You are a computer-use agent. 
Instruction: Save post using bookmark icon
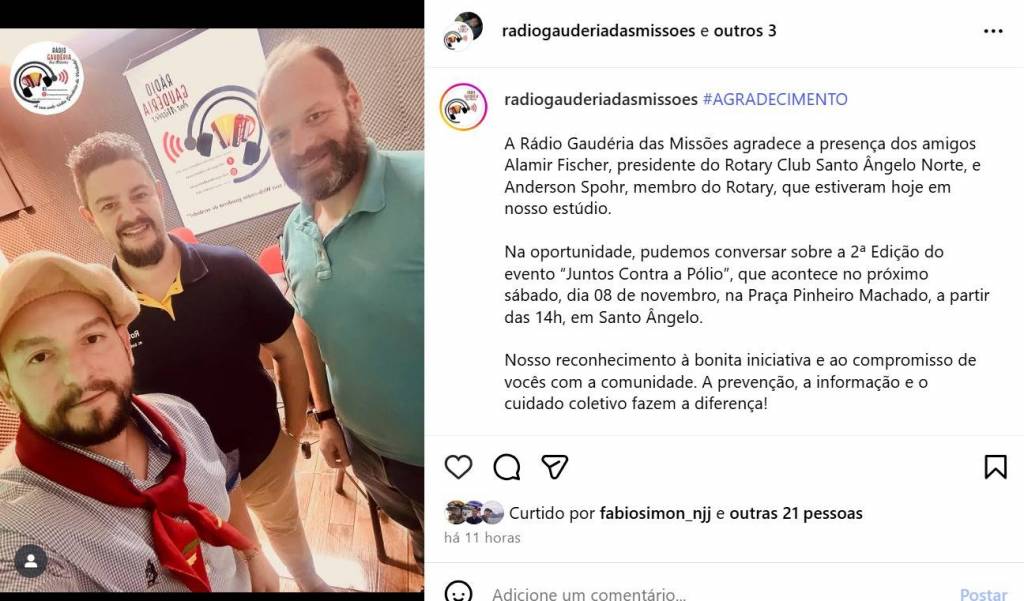pos(995,467)
